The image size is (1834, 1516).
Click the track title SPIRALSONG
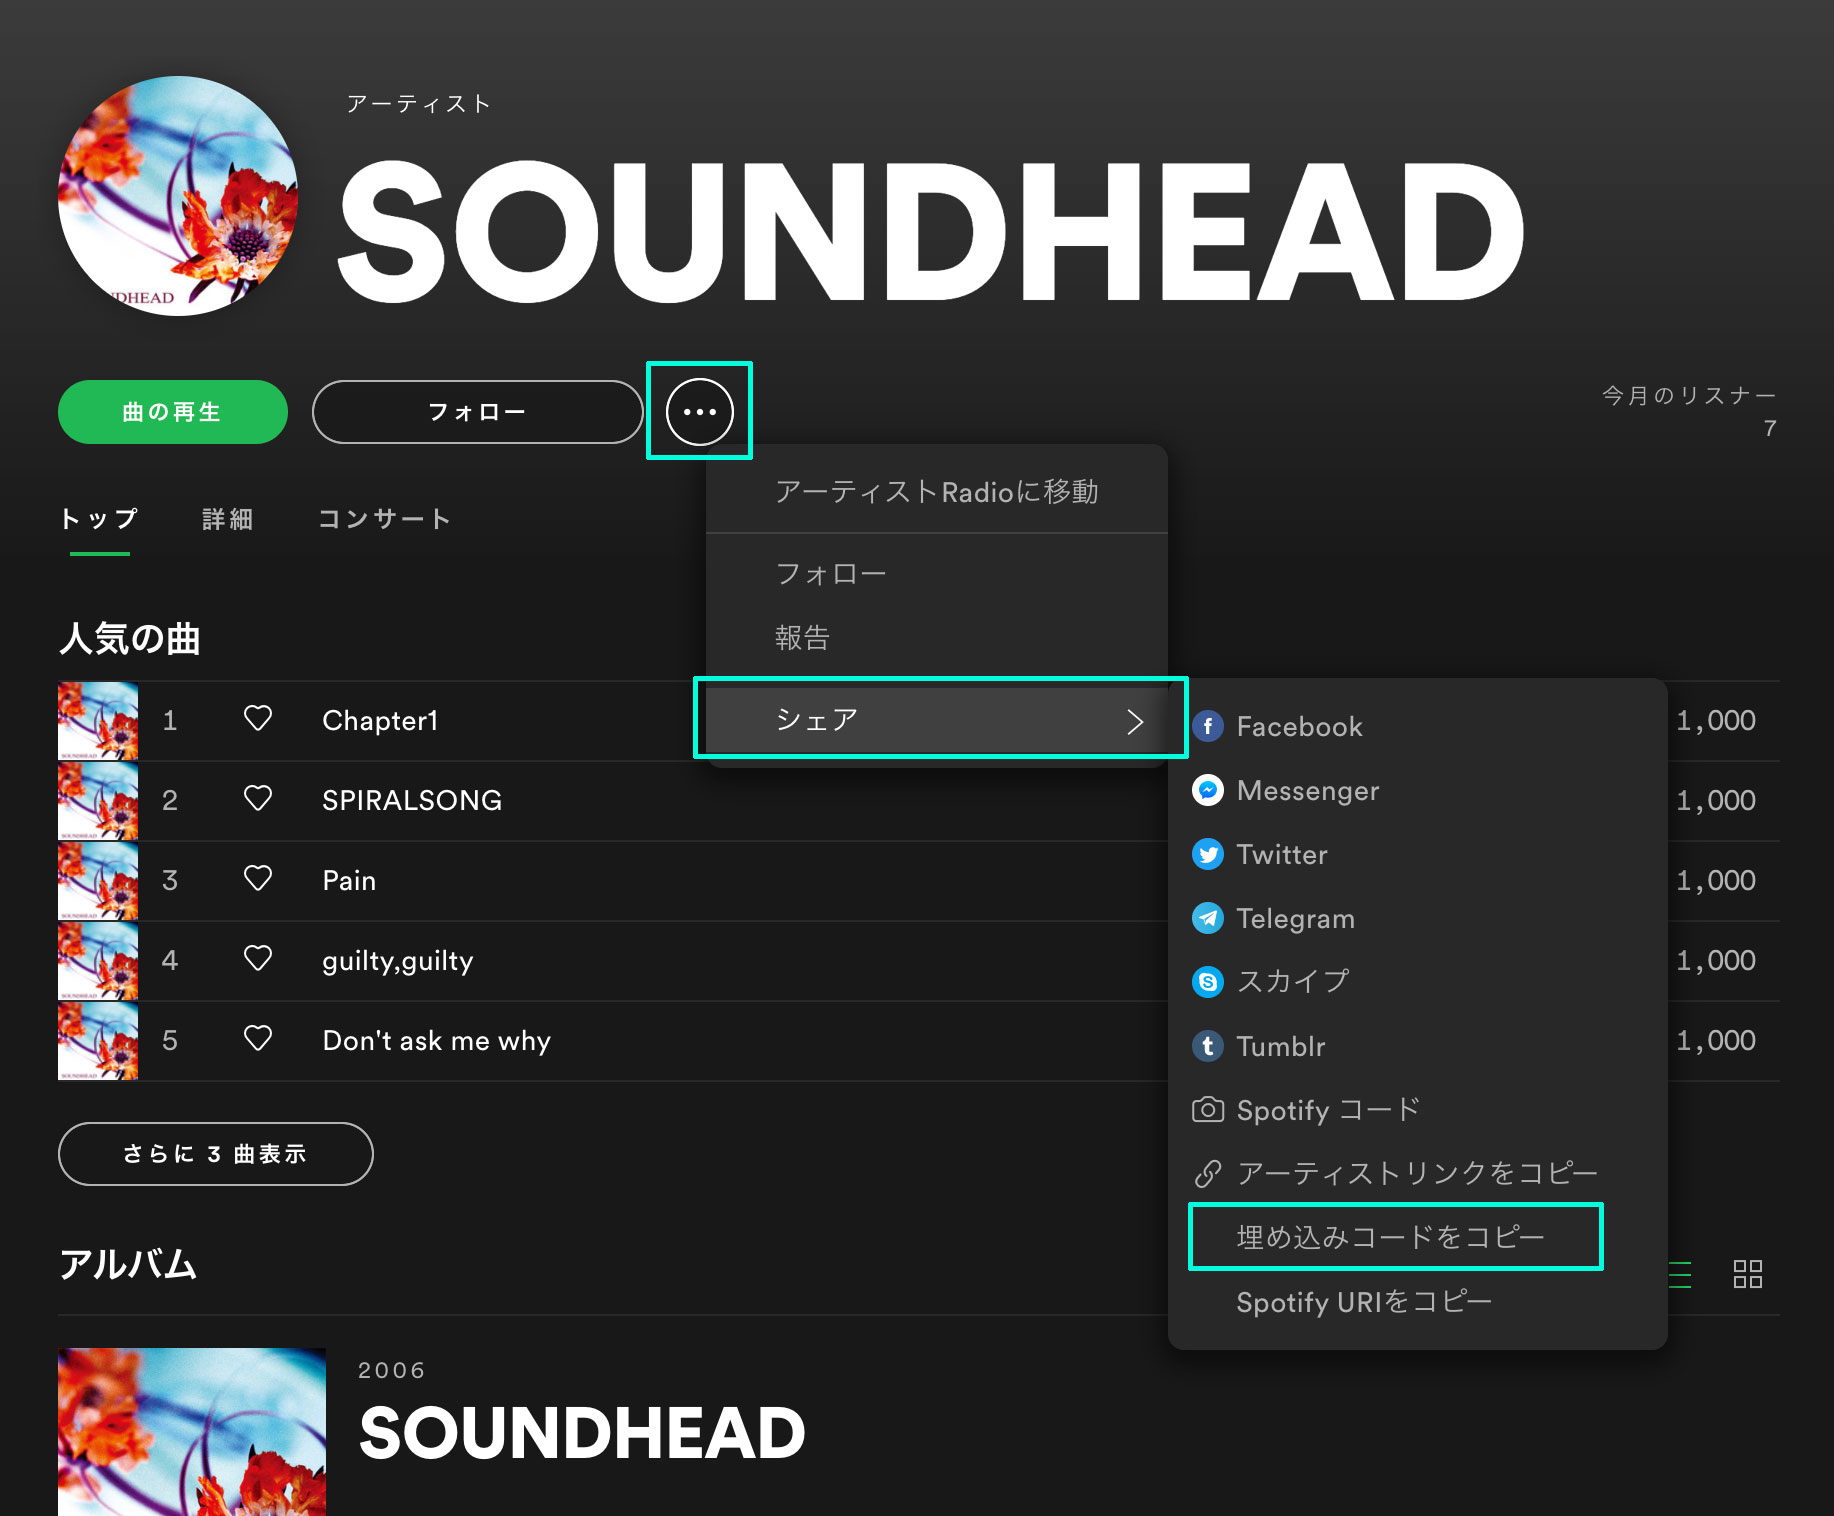(x=412, y=800)
